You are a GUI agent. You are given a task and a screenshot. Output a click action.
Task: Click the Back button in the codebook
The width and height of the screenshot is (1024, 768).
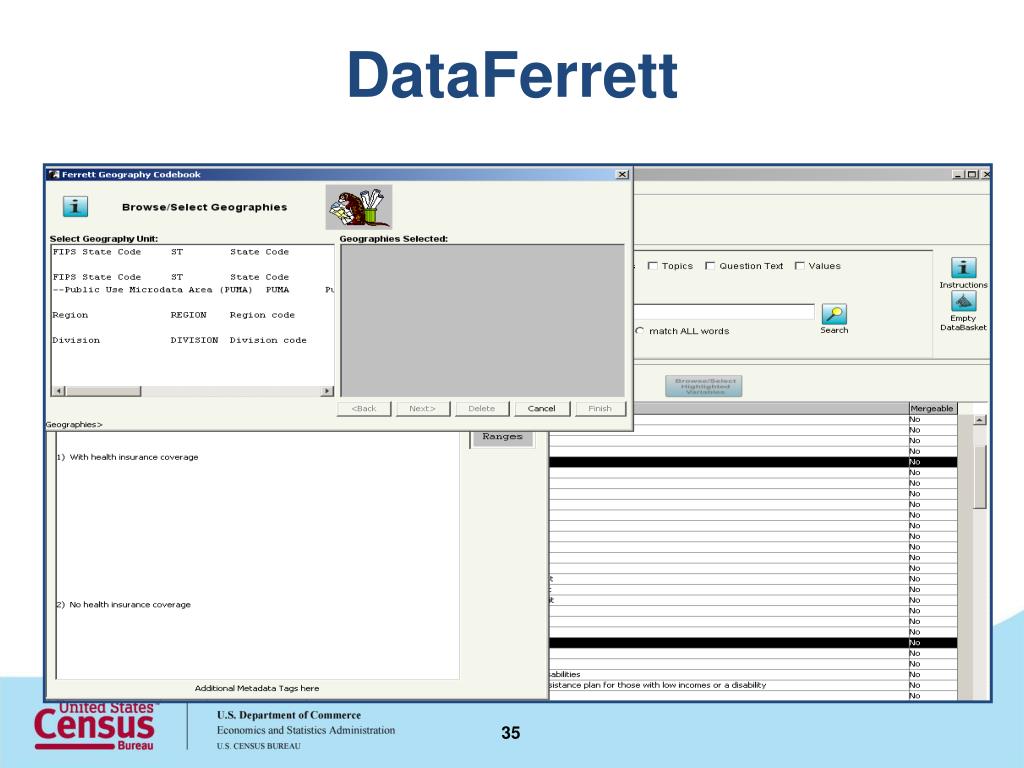(x=364, y=409)
